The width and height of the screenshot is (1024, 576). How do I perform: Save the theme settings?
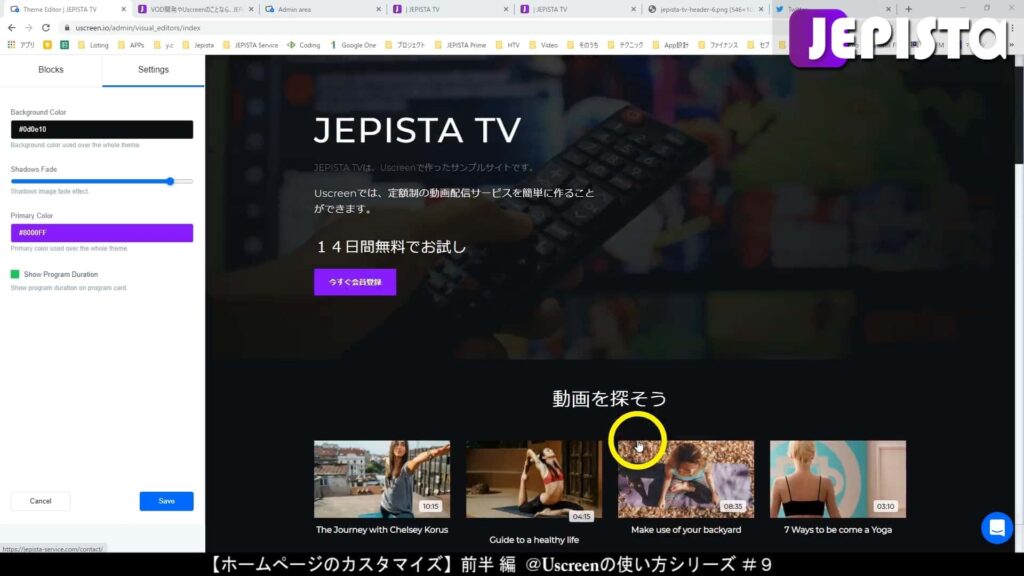(x=167, y=501)
